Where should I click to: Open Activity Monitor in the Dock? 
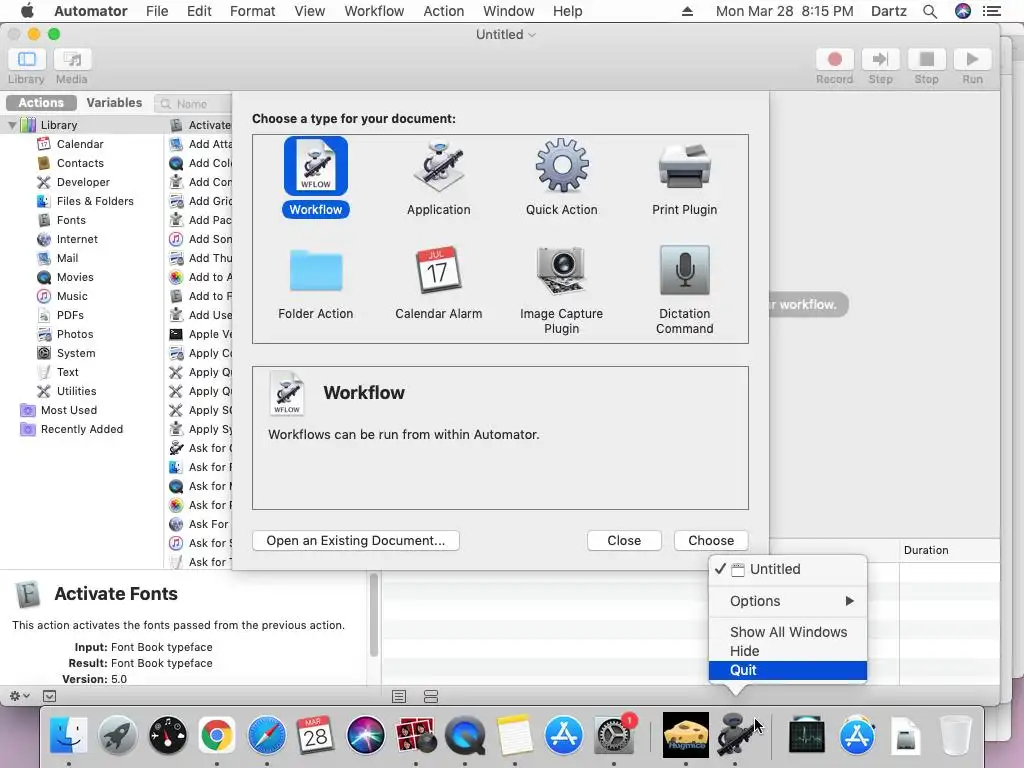pyautogui.click(x=807, y=735)
